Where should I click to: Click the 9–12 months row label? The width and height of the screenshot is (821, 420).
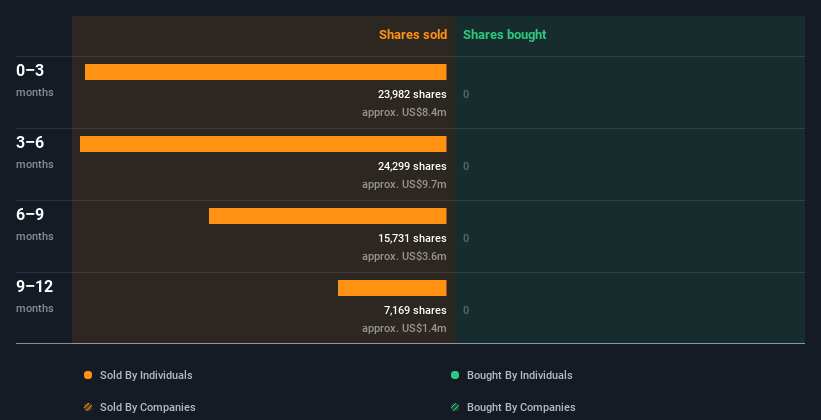(35, 296)
